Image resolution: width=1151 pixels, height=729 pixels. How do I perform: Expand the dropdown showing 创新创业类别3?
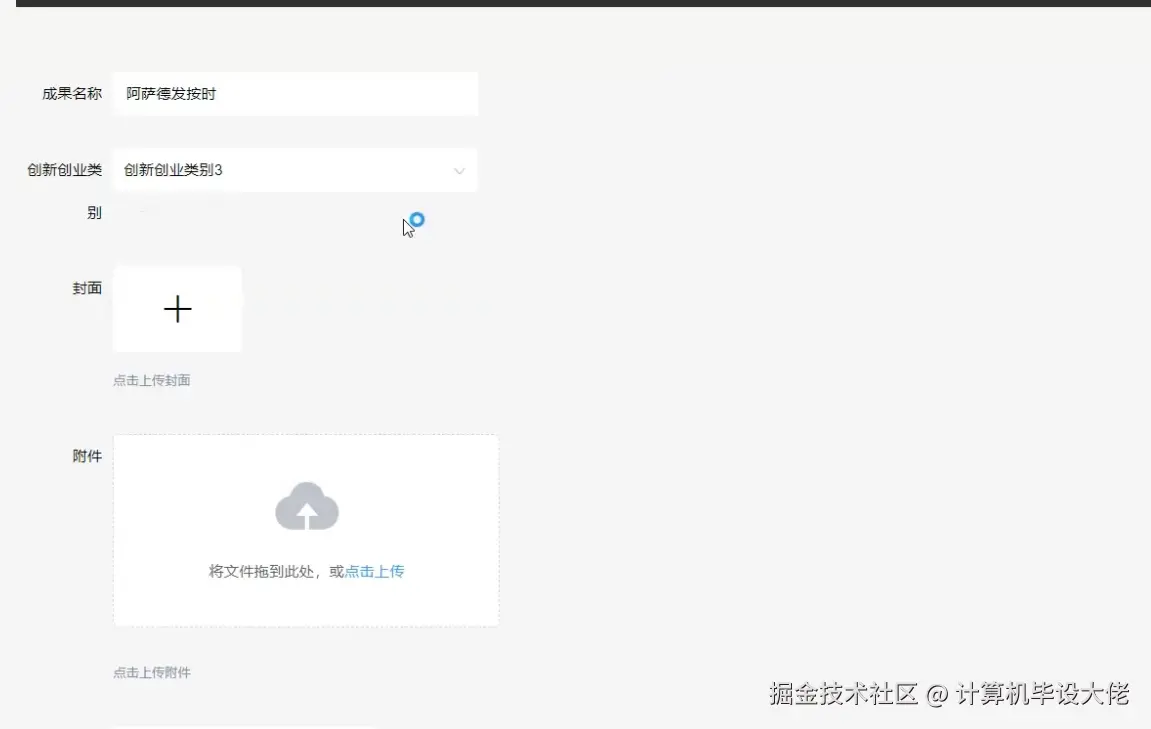click(295, 170)
